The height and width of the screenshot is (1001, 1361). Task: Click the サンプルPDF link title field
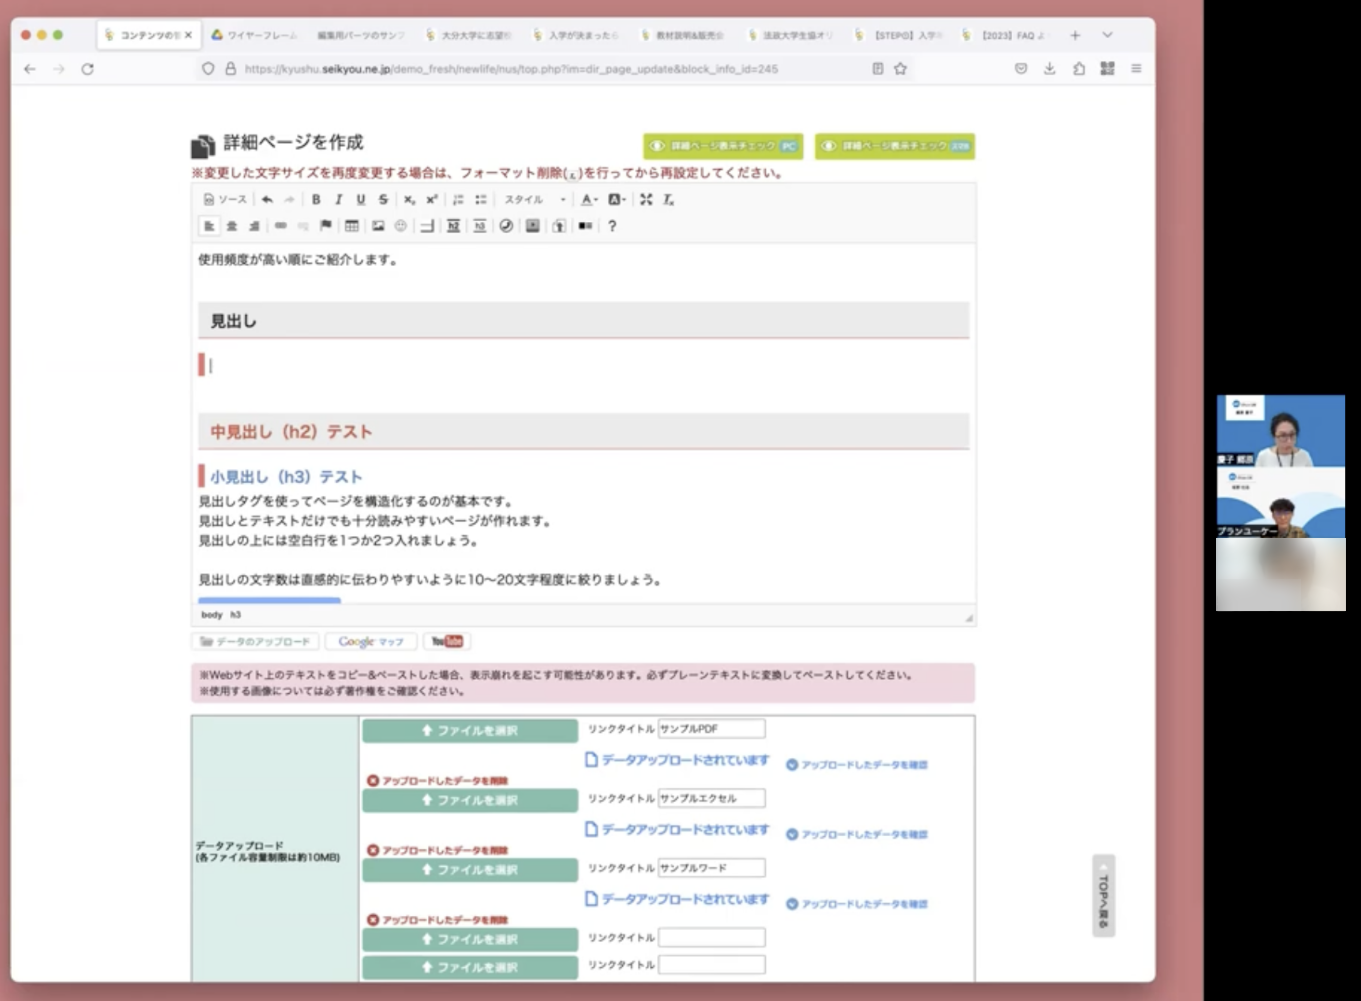(711, 729)
